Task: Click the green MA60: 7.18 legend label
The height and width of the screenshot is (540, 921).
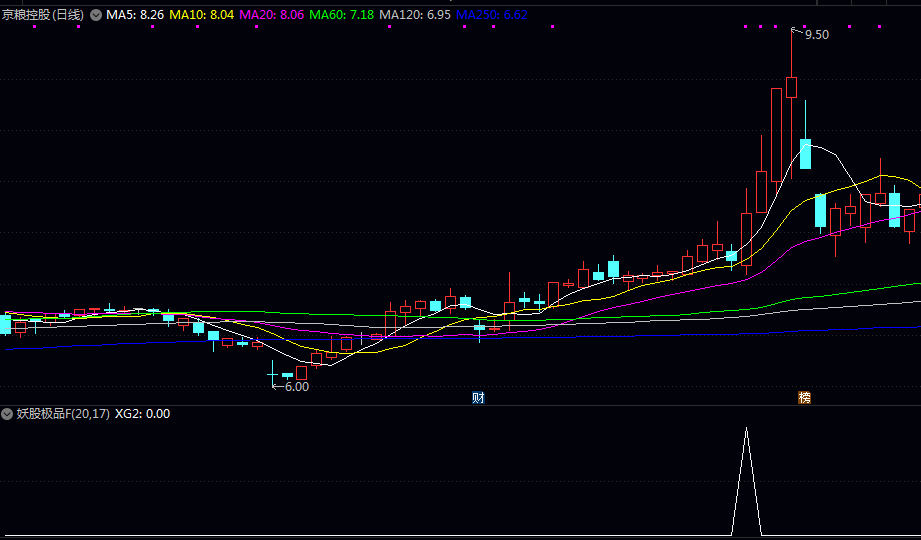Action: click(x=341, y=15)
